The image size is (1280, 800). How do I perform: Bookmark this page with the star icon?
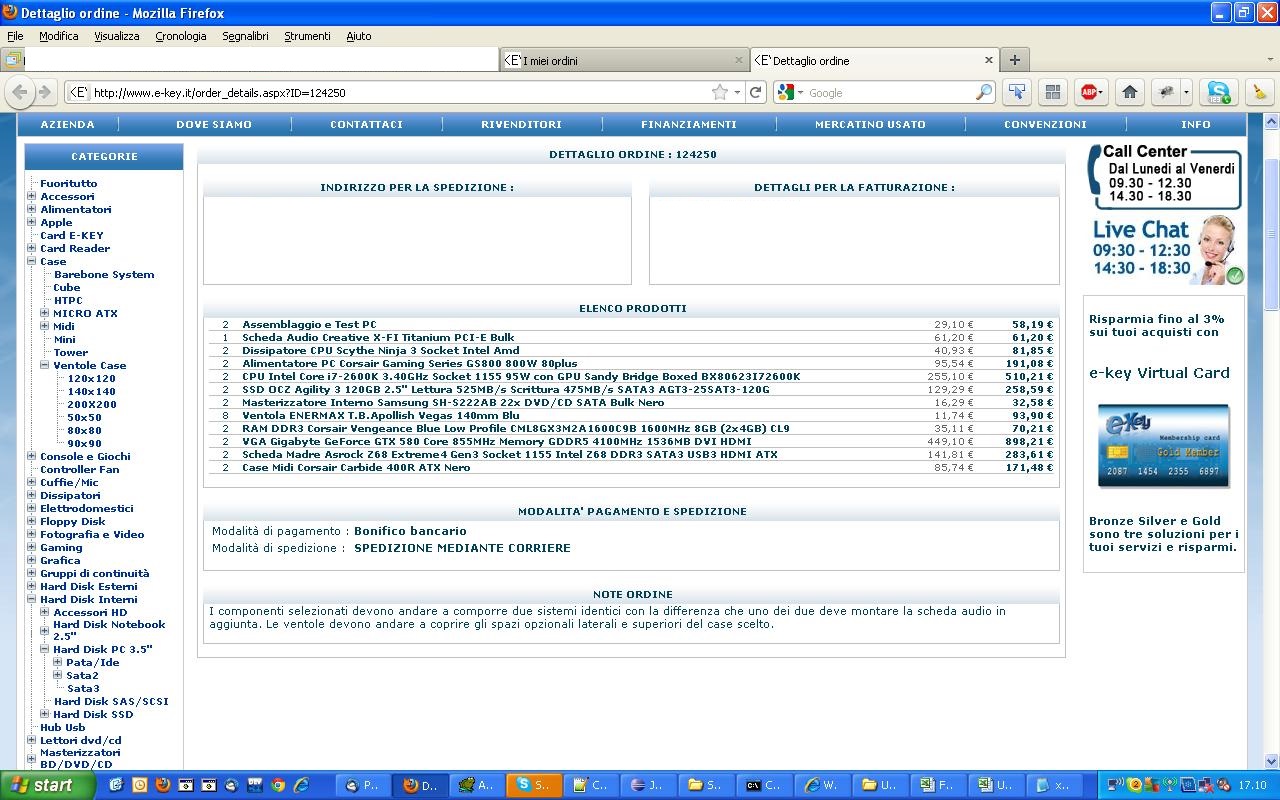(x=719, y=92)
